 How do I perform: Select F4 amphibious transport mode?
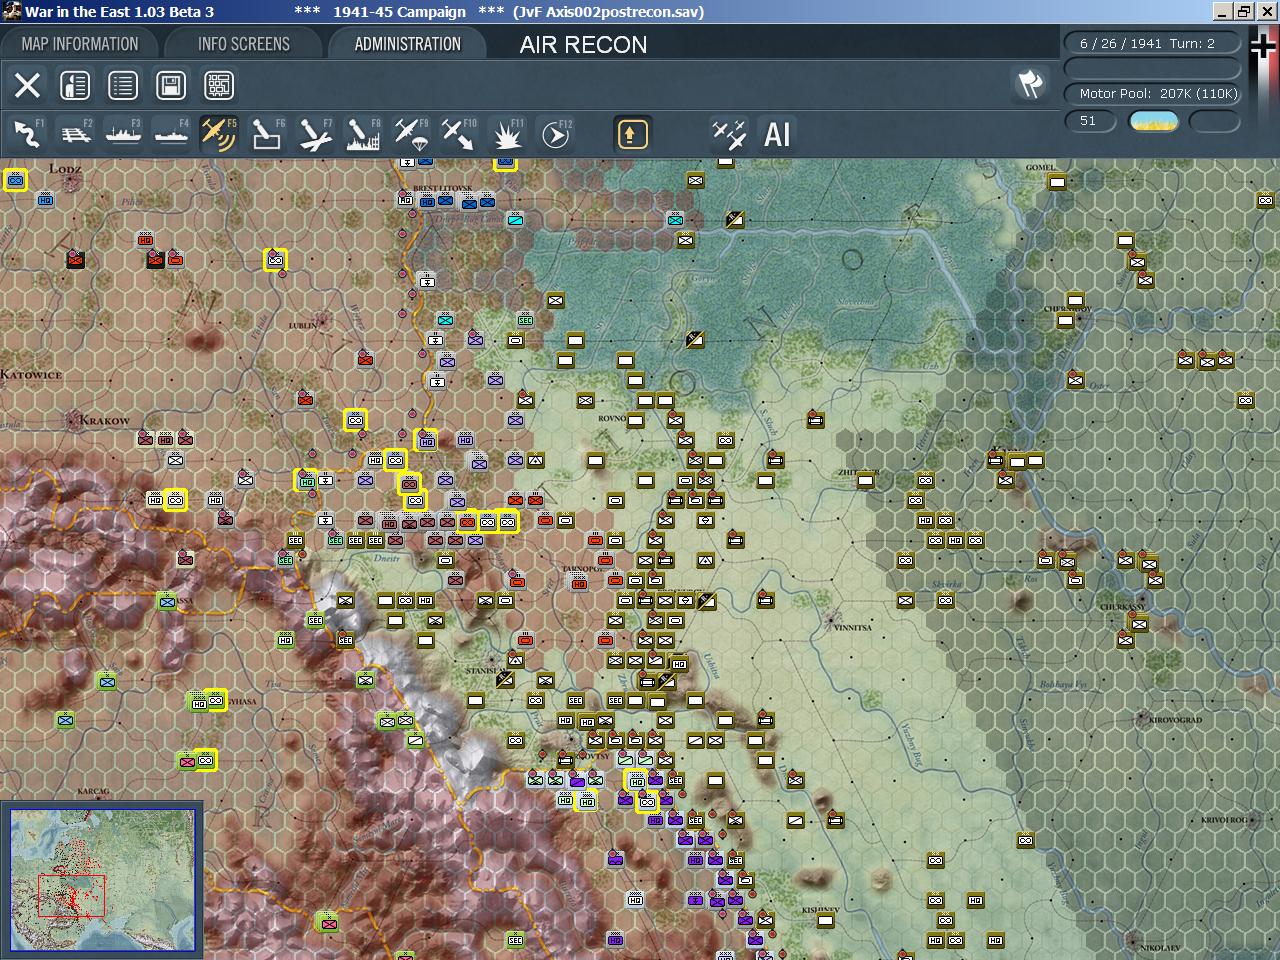[171, 134]
